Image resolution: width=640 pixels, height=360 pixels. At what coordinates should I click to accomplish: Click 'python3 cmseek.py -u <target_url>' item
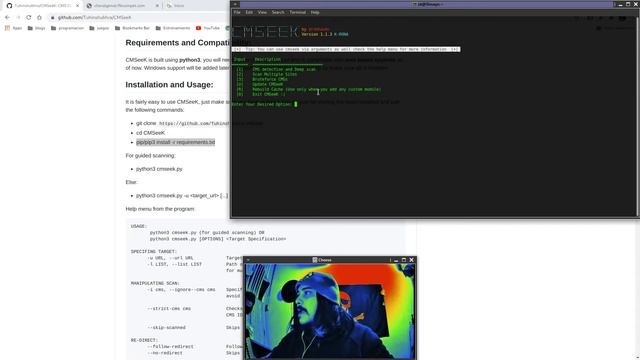182,196
